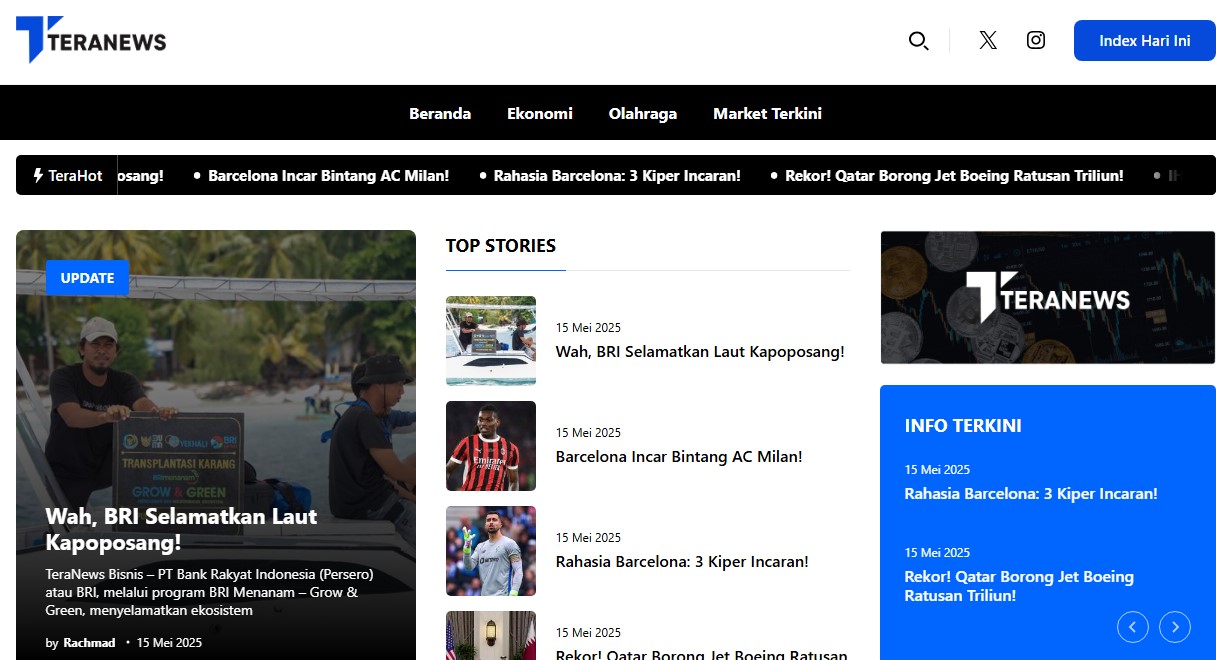Viewport: 1216px width, 660px height.
Task: Open Info Terkini link Rekor! Qatar Borong Jet Boeing
Action: pyautogui.click(x=1019, y=586)
